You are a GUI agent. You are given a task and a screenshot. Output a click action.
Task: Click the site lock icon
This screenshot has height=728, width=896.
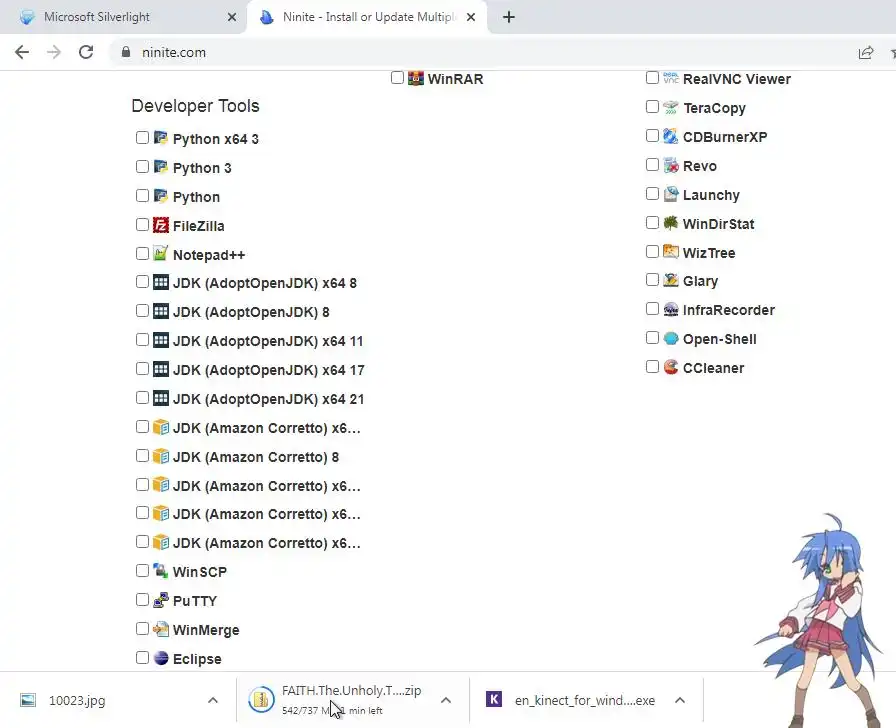point(126,52)
